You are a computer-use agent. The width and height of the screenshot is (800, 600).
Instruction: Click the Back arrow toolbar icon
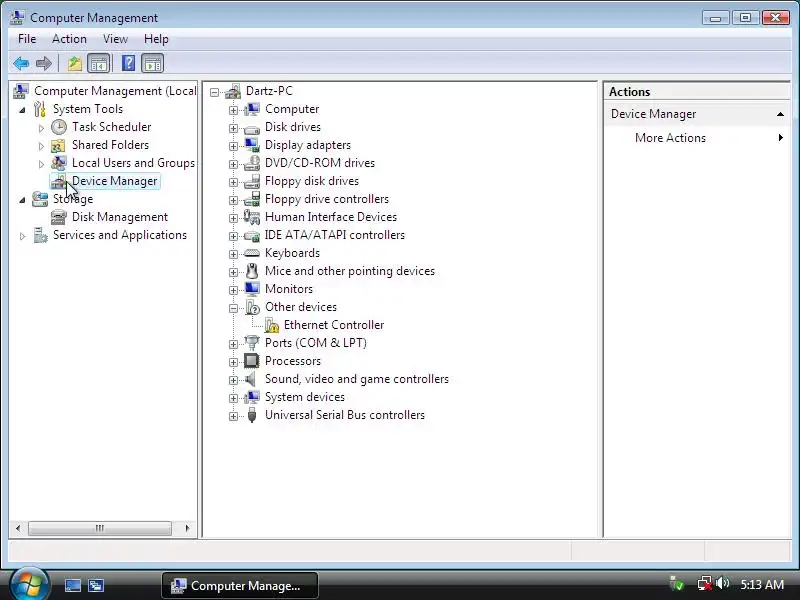(21, 64)
